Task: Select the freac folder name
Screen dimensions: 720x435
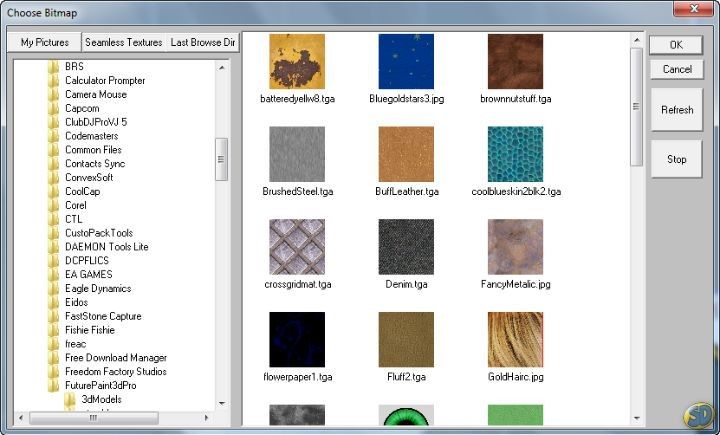Action: coord(76,344)
